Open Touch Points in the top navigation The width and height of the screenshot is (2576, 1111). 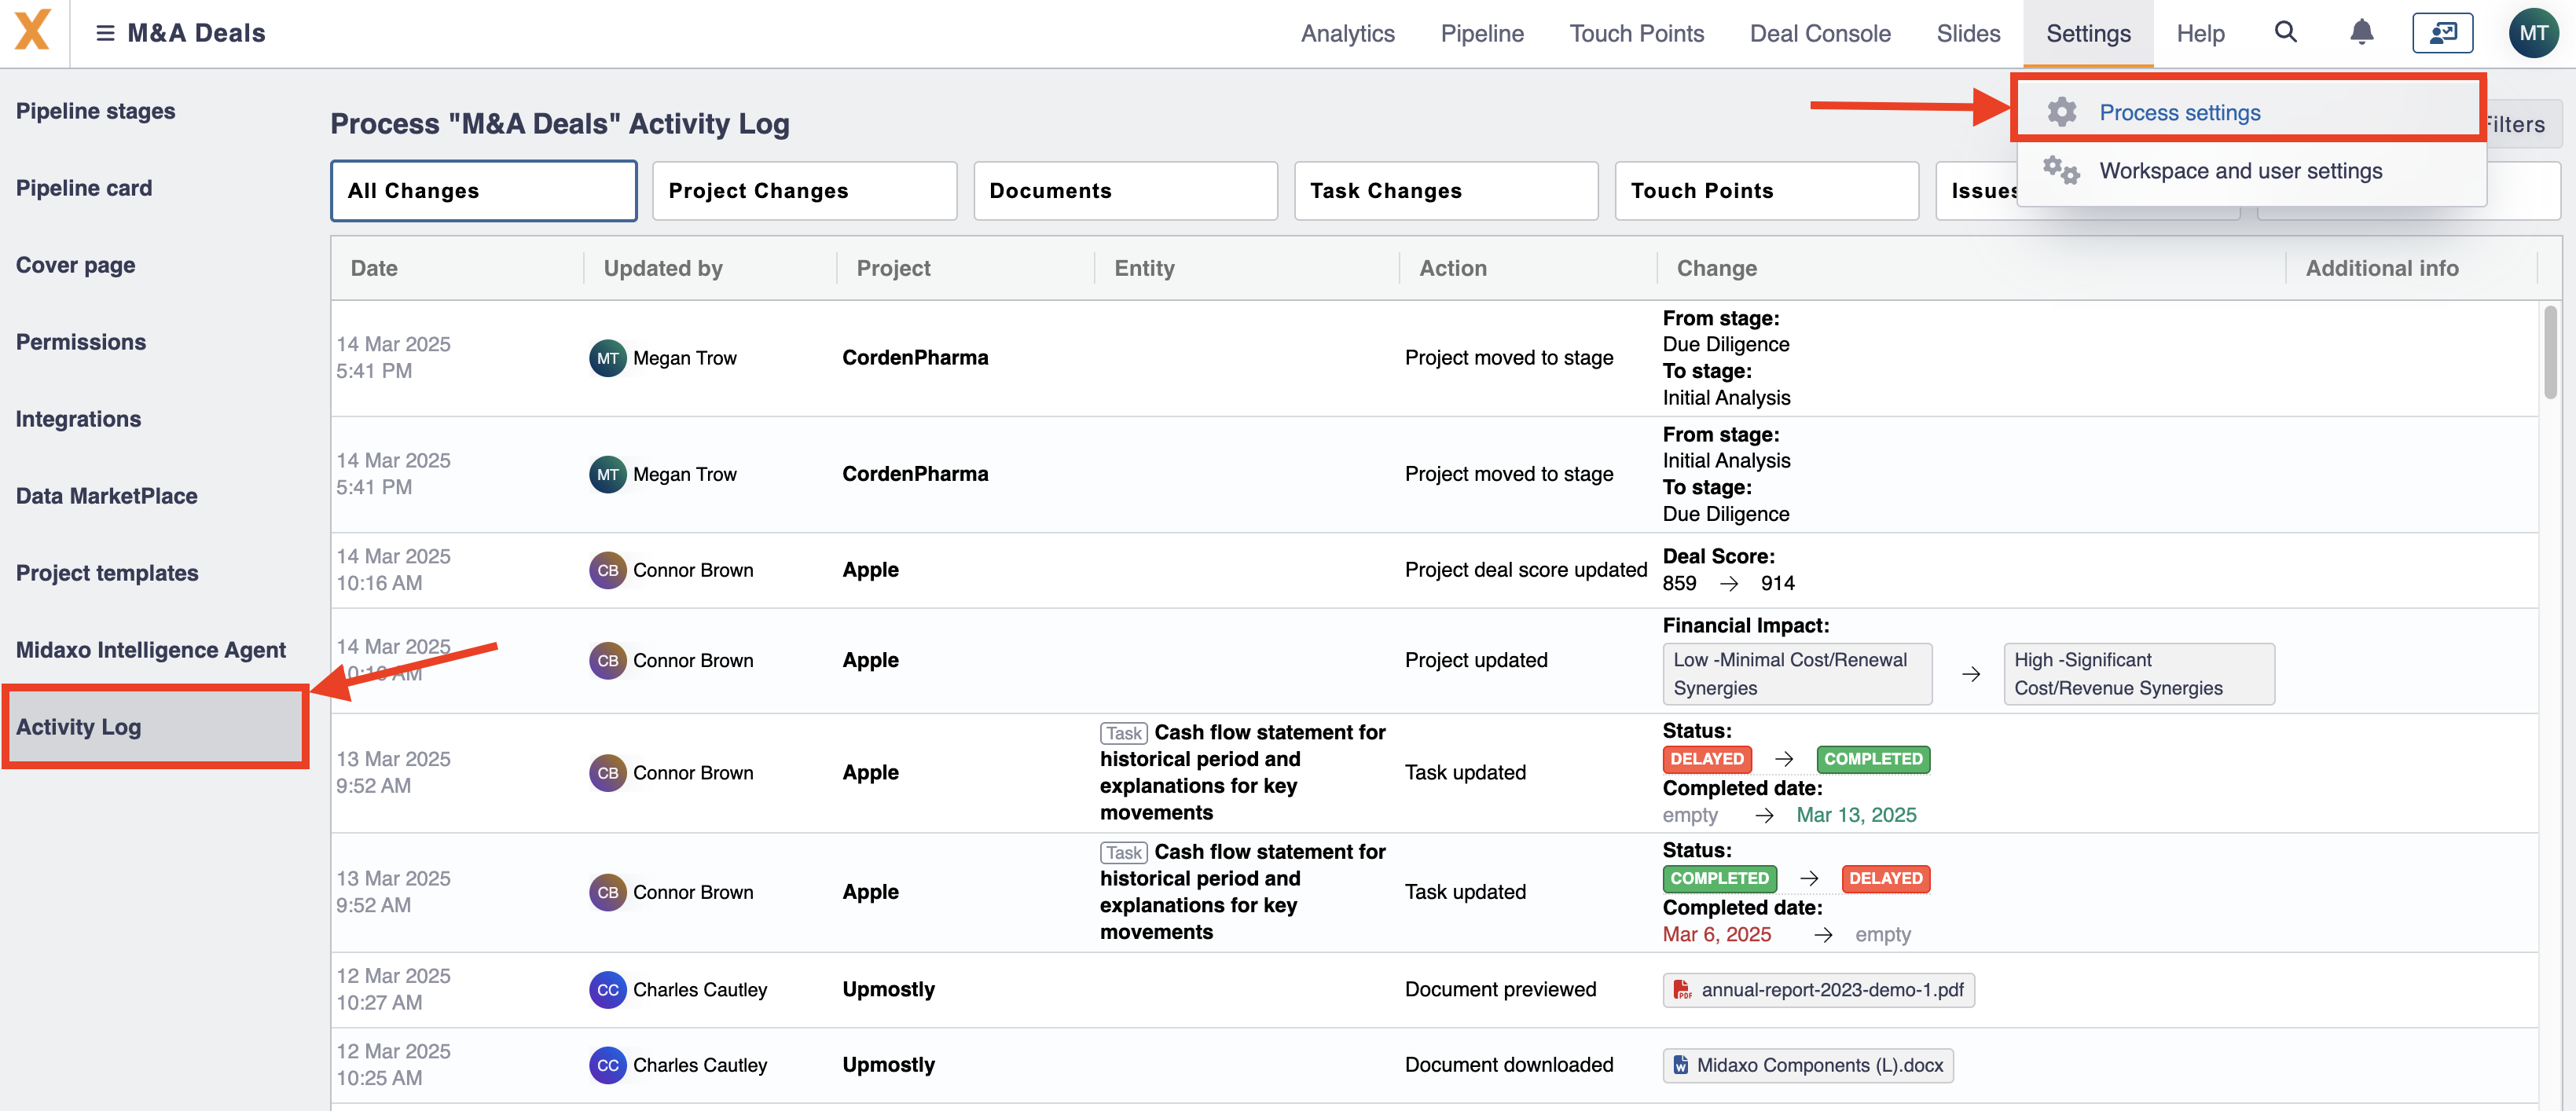(1636, 33)
